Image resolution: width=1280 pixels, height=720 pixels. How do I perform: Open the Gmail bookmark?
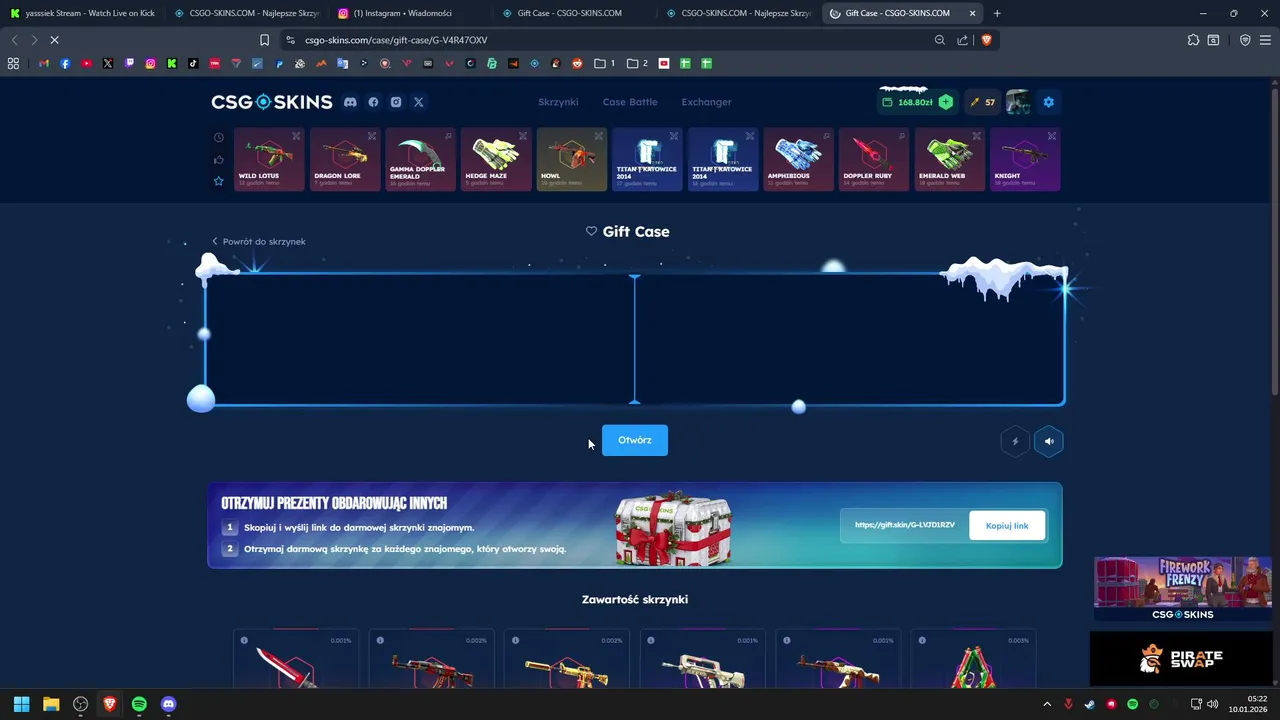[44, 63]
